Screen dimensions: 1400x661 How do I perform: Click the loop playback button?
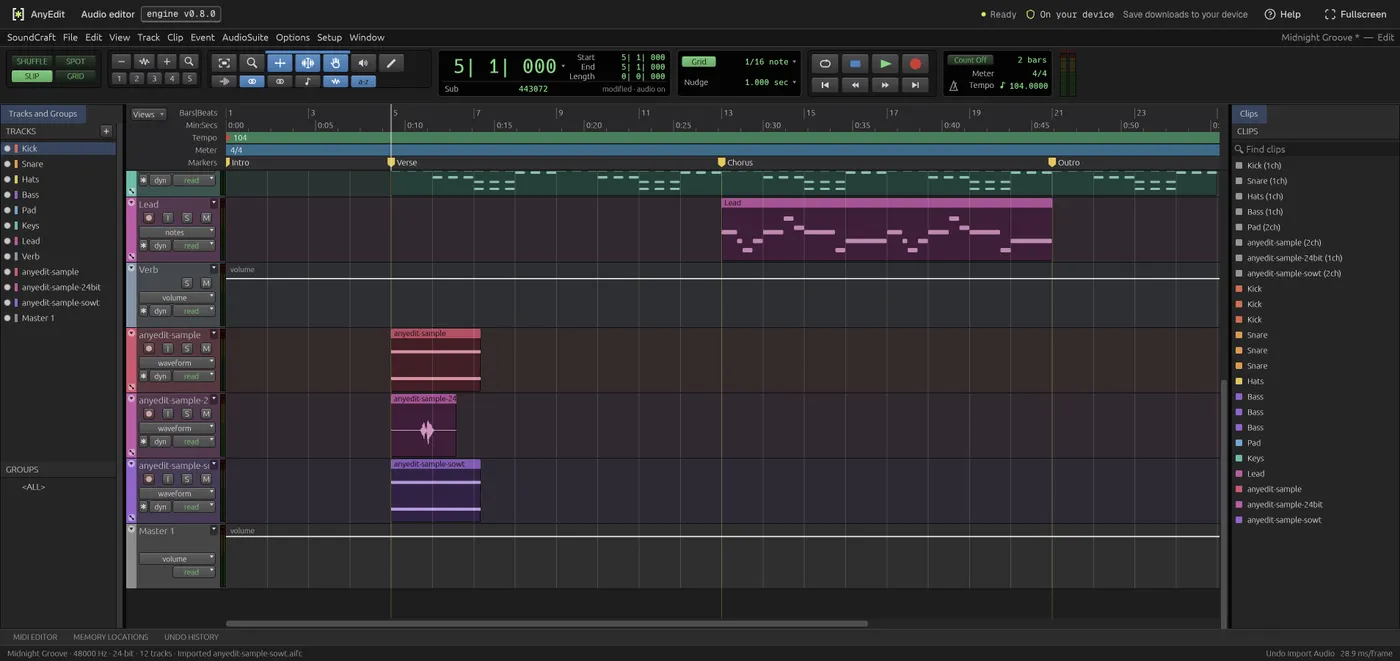tap(825, 63)
